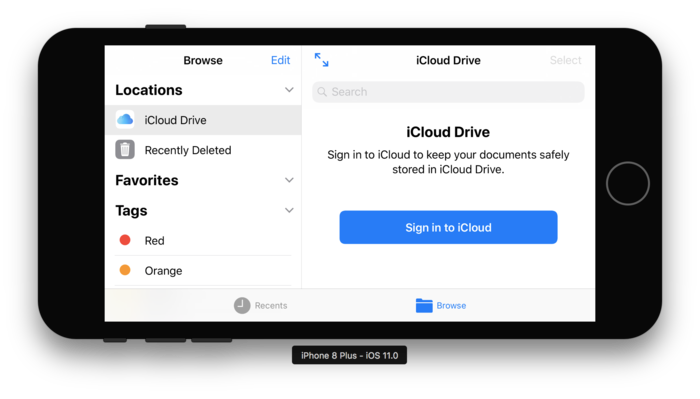This screenshot has width=700, height=399.
Task: Collapse the Tags section chevron
Action: click(289, 210)
